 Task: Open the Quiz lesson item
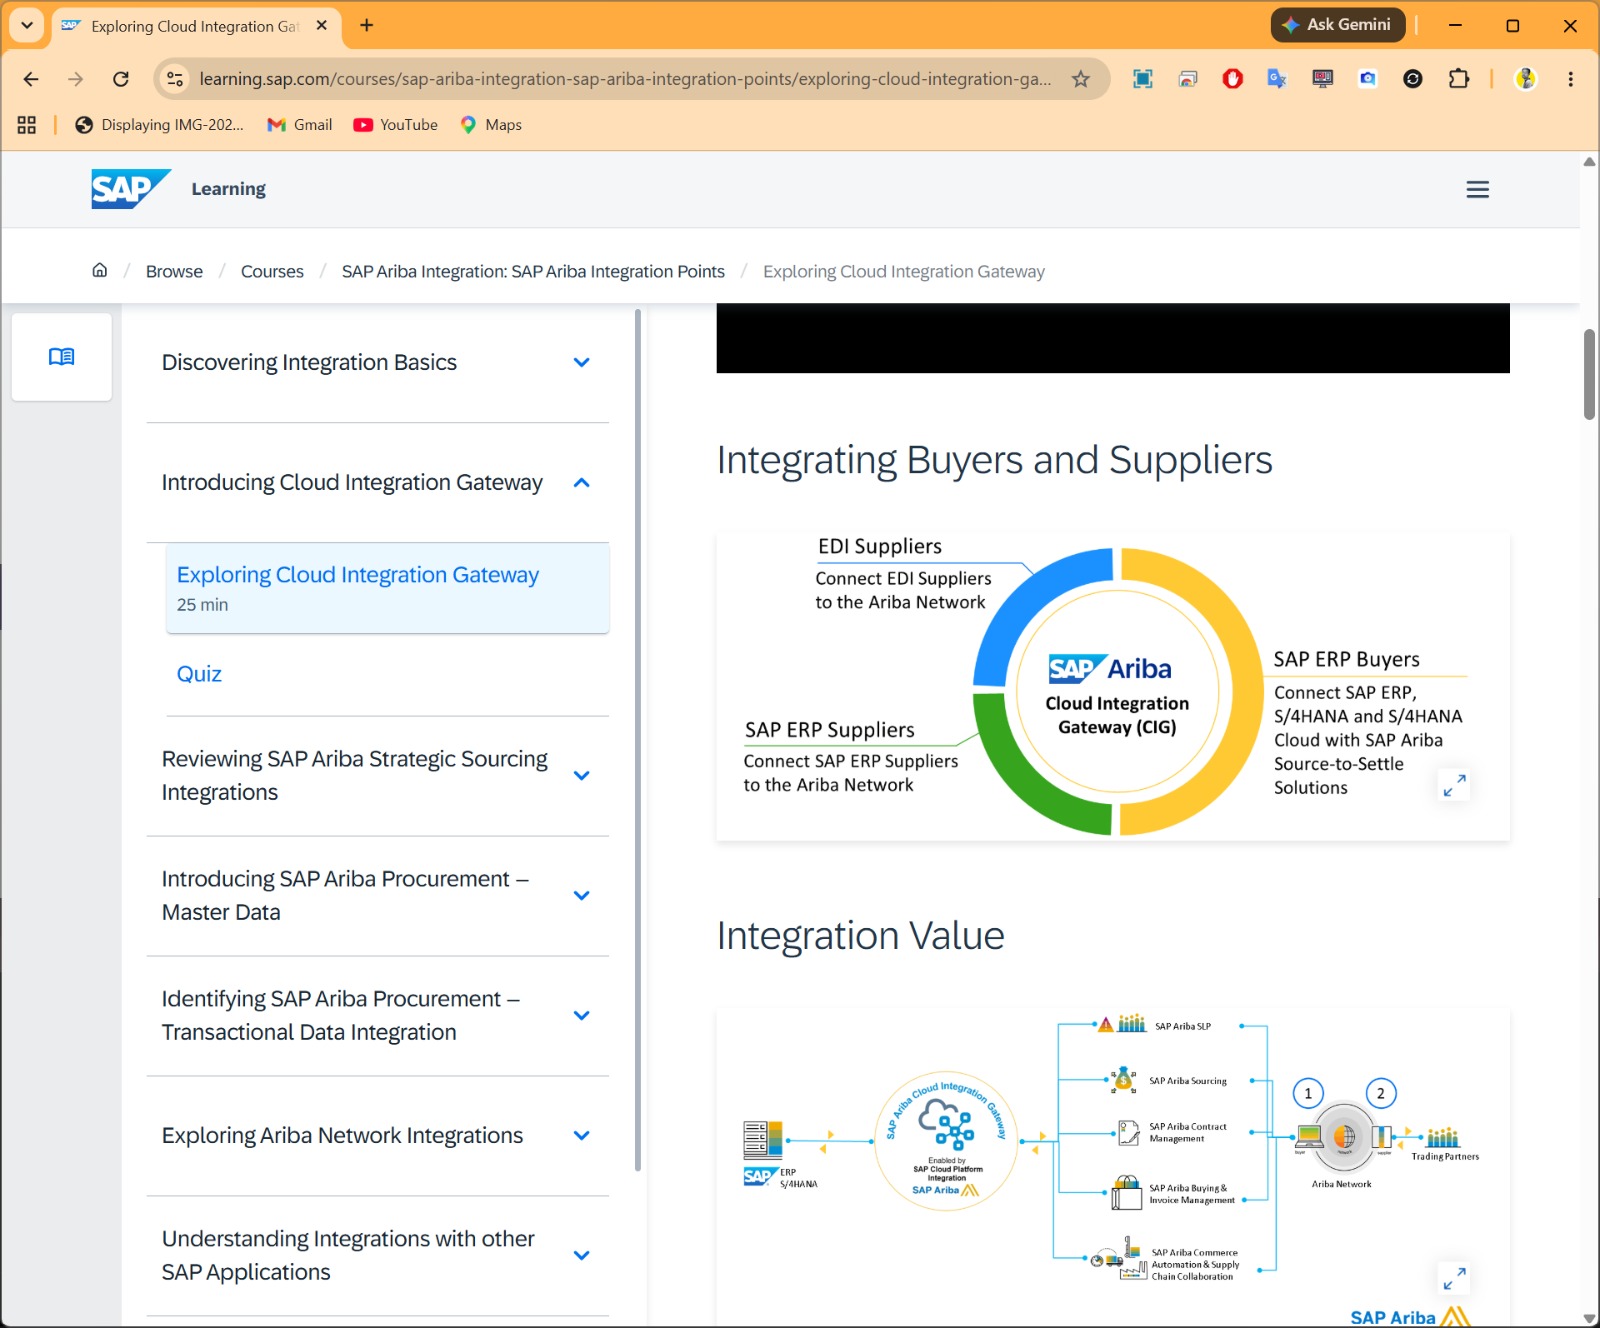[x=199, y=674]
